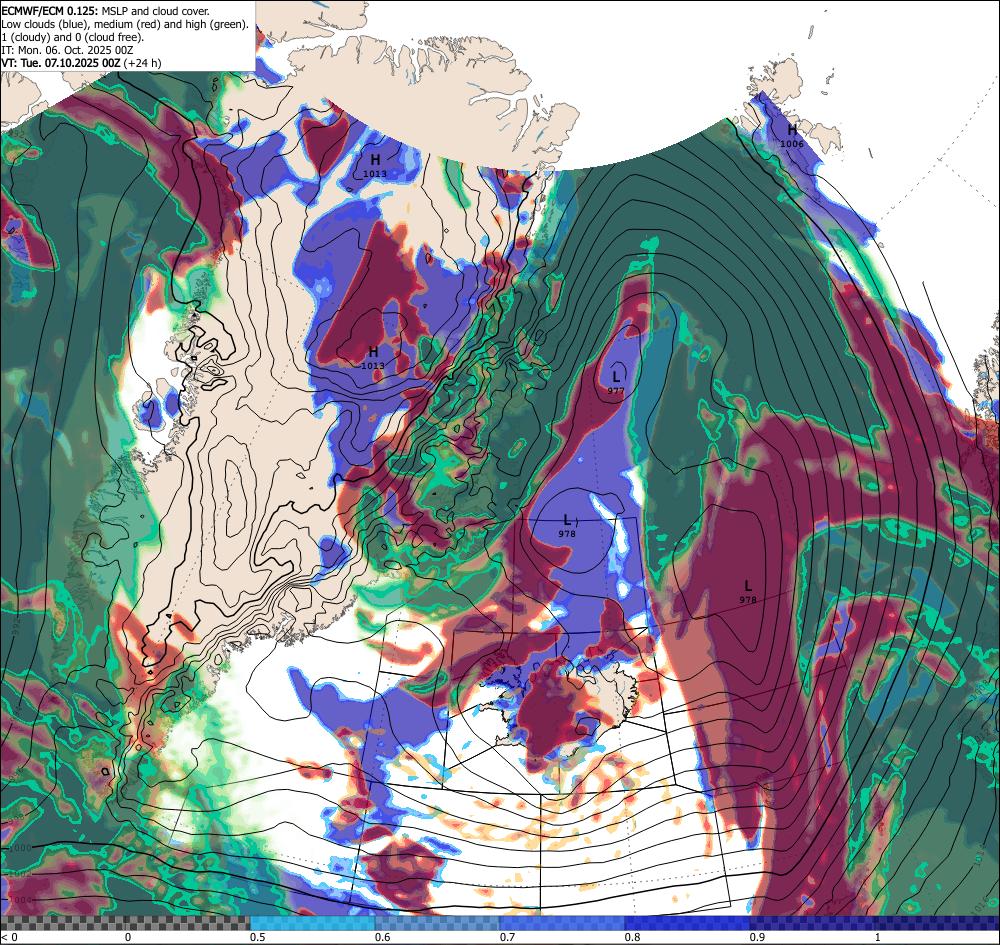
Task: Click the '0.8' legend label
Action: click(x=633, y=937)
